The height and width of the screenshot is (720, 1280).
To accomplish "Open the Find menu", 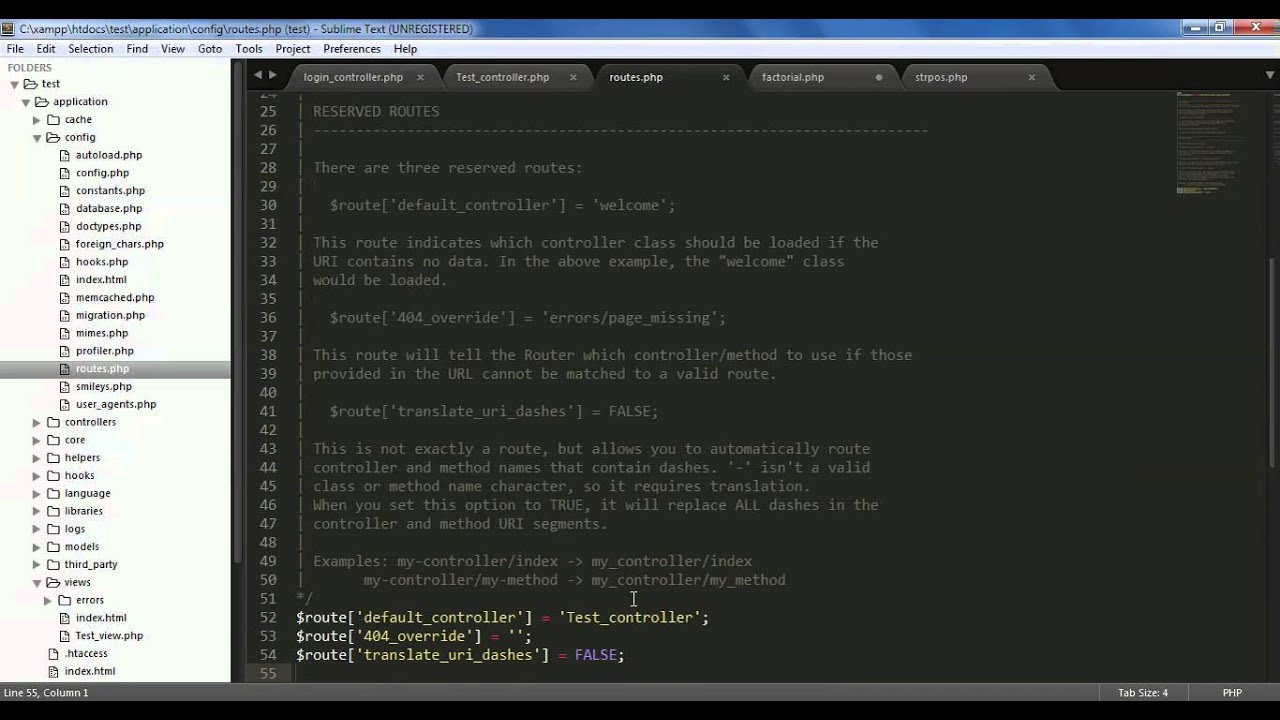I will [x=137, y=49].
